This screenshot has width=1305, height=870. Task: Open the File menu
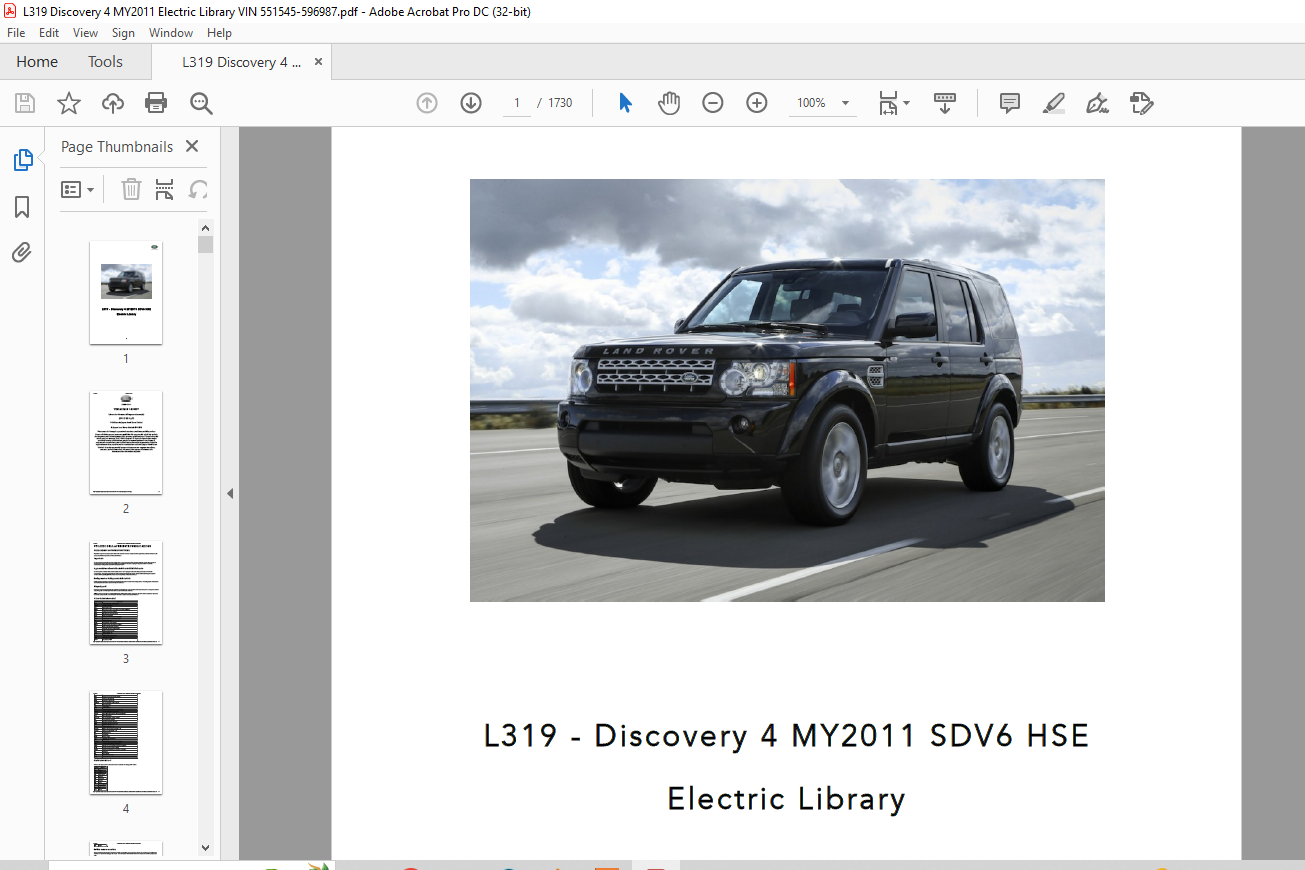[16, 33]
